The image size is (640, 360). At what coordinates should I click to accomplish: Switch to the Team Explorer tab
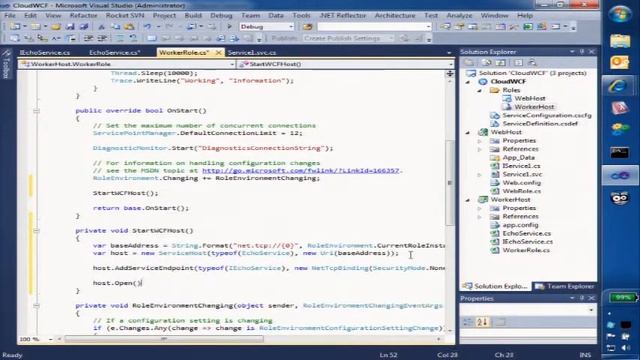[565, 287]
